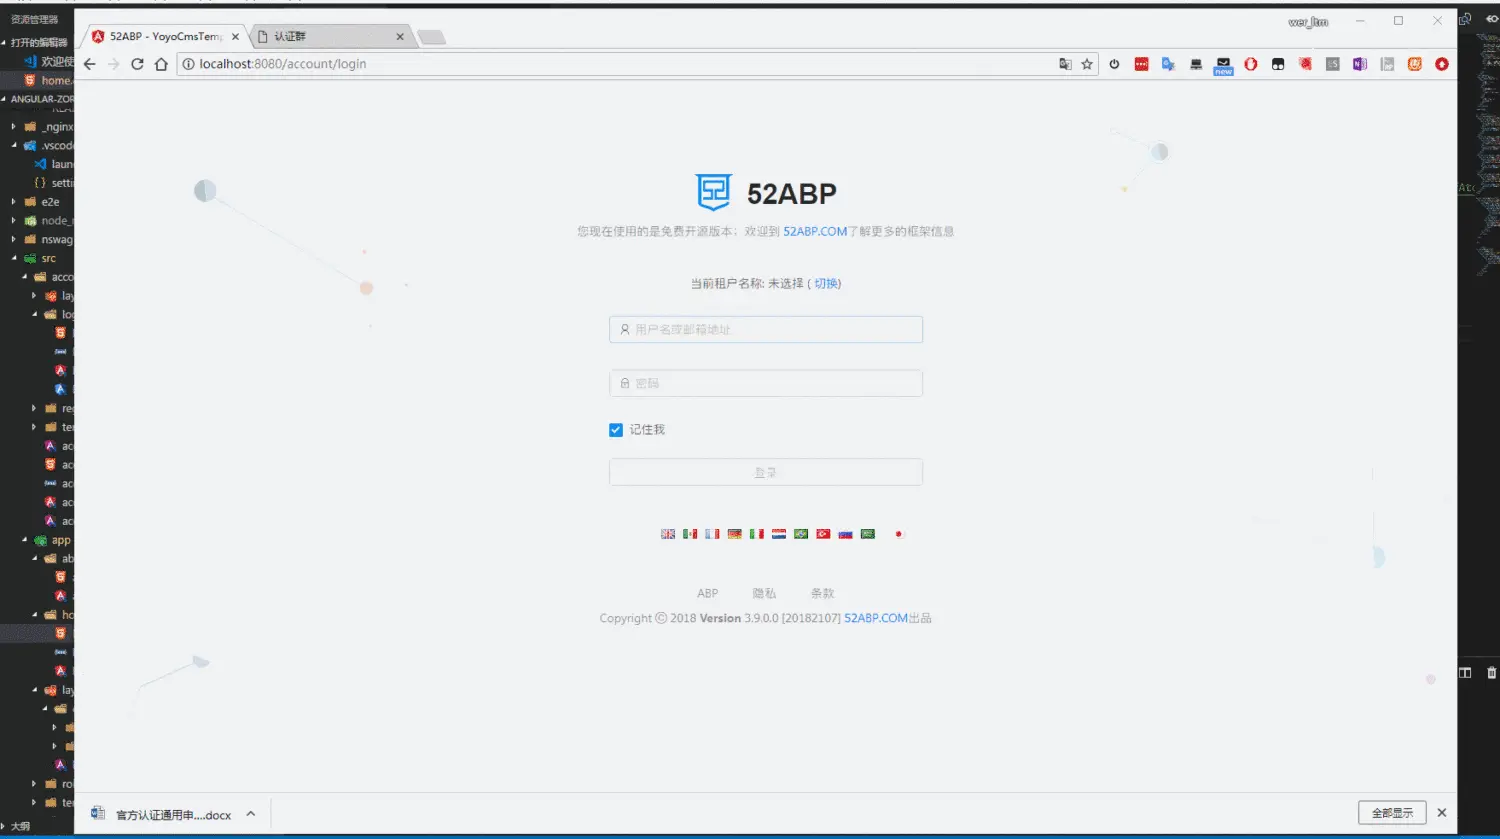This screenshot has height=839, width=1500.
Task: Select the Turkish flag language
Action: pyautogui.click(x=823, y=534)
